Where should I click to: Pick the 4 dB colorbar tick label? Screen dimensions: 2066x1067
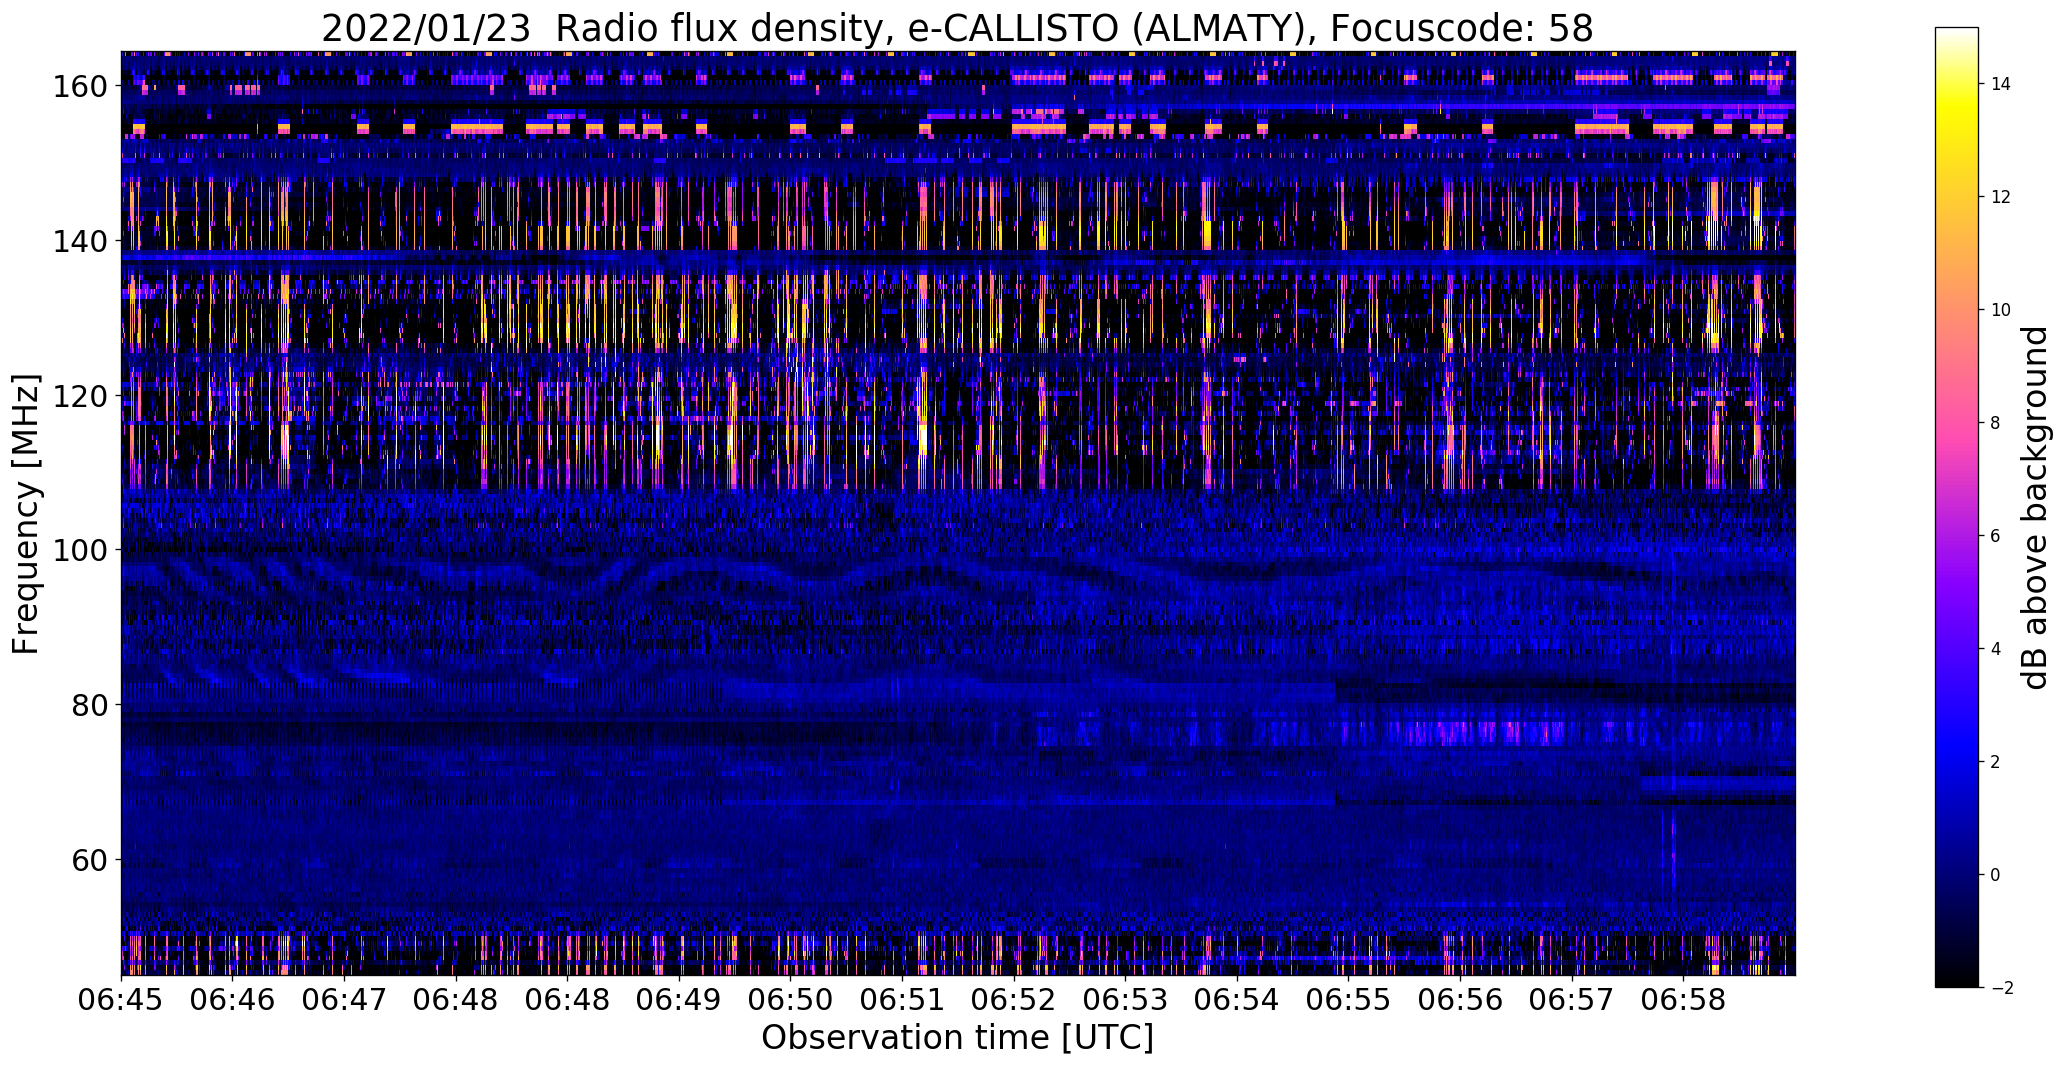(1996, 649)
